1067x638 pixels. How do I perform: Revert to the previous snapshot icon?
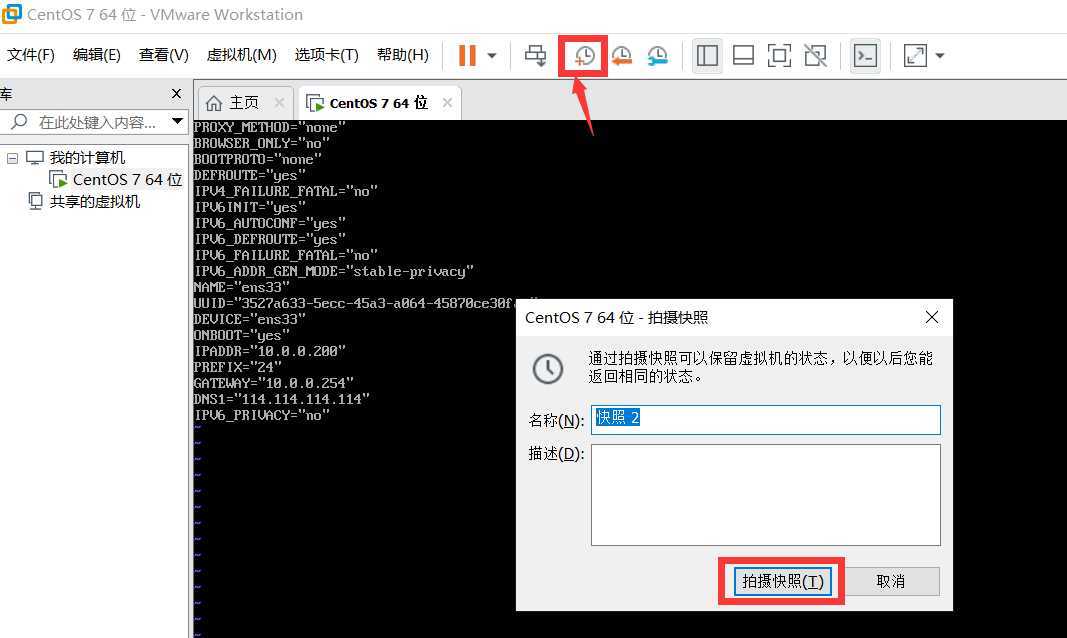pos(621,56)
